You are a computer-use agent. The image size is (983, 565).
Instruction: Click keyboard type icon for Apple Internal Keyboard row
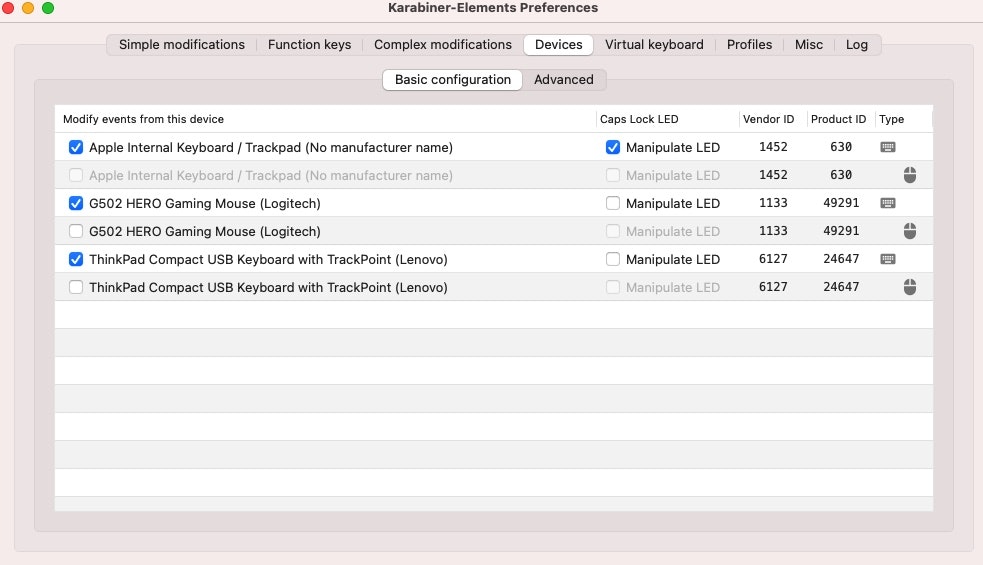[888, 147]
